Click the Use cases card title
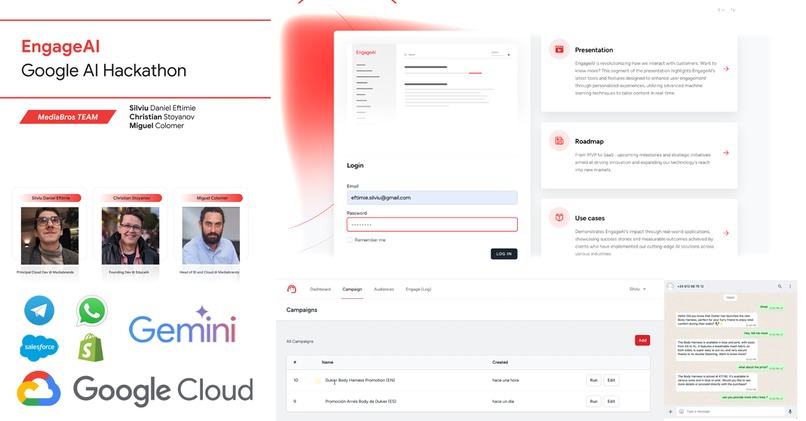806x421 pixels. [x=590, y=218]
